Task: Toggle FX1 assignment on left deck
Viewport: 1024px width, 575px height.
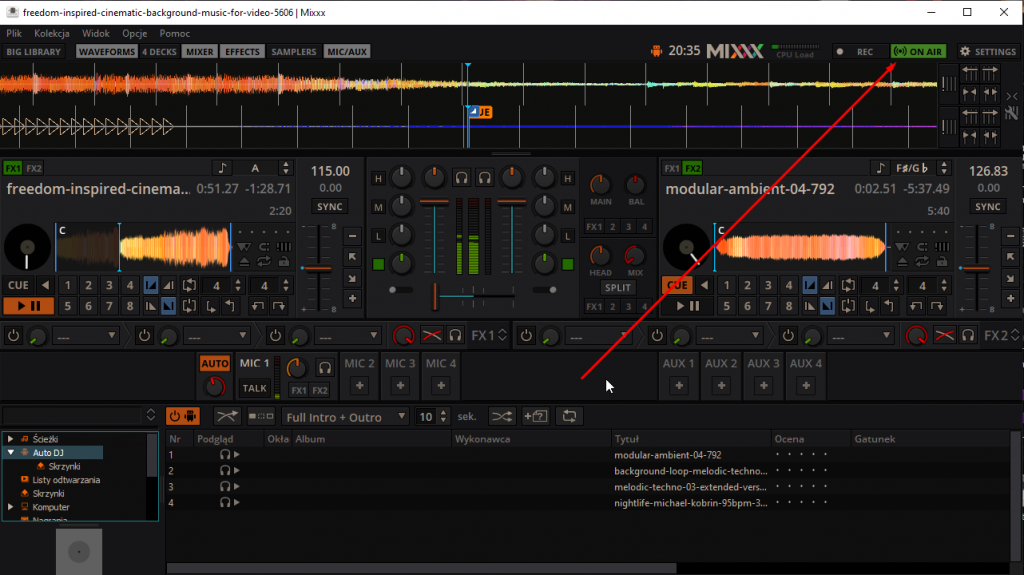Action: pyautogui.click(x=12, y=168)
